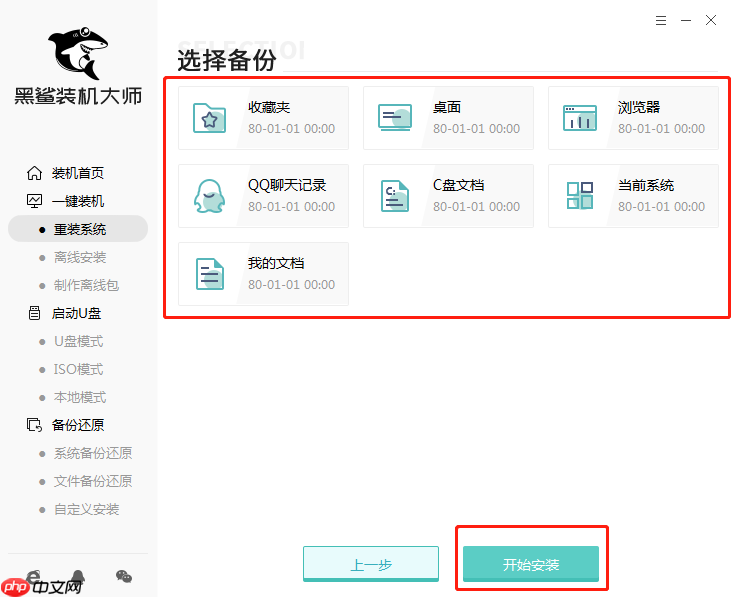
Task: Click the 黑鲨装机大师 shark logo
Action: pos(78,53)
